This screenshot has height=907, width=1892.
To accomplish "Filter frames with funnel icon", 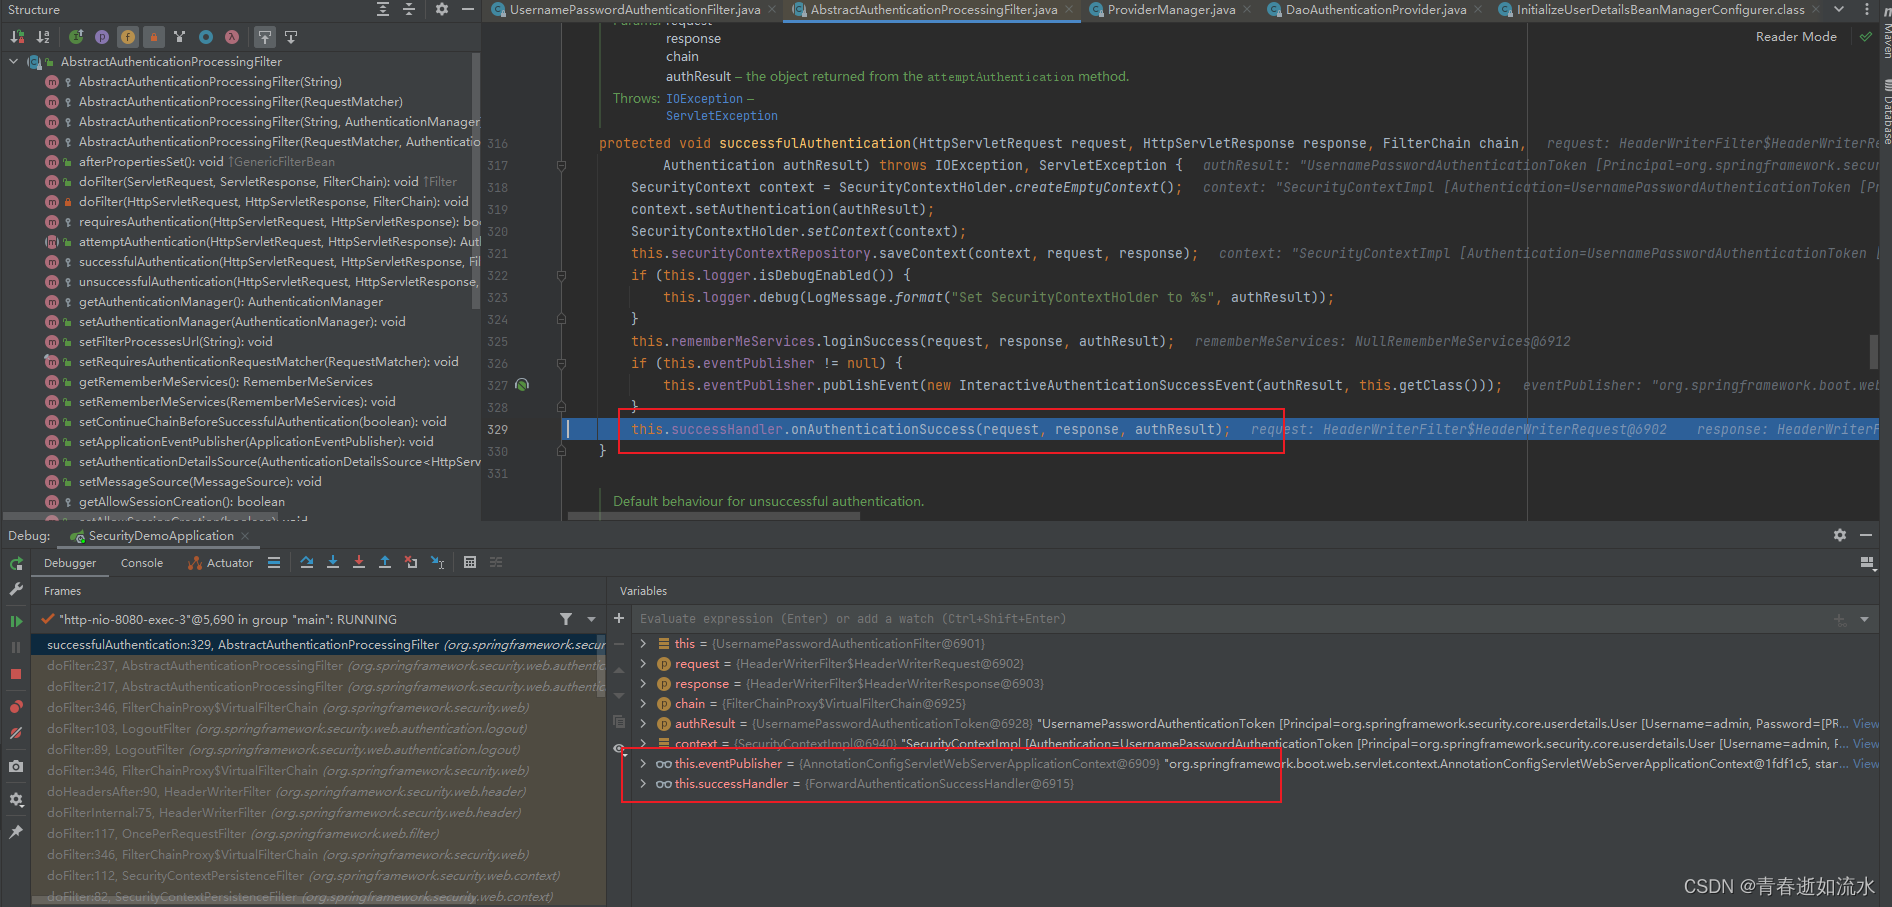I will (566, 619).
